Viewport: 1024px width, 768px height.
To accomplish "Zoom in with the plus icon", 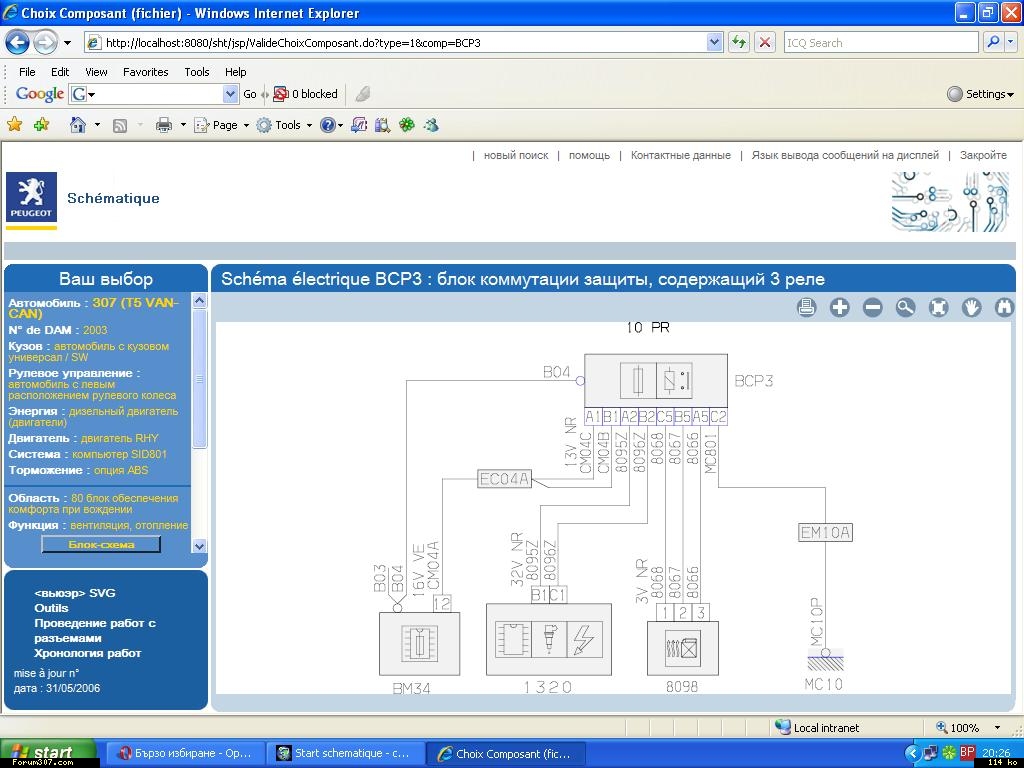I will pyautogui.click(x=840, y=307).
